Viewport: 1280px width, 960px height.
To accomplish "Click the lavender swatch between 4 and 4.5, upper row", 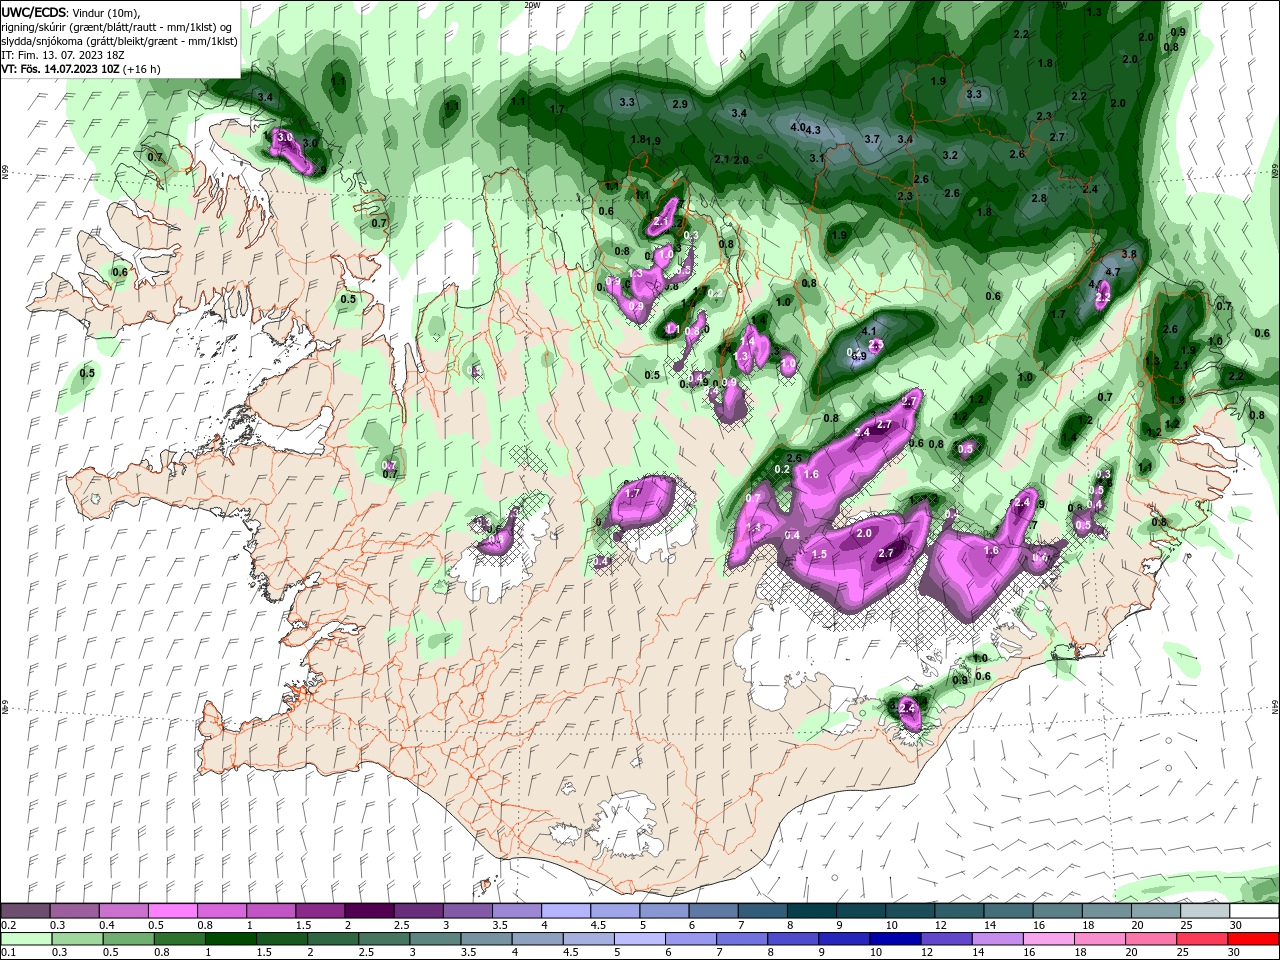I will coord(565,911).
